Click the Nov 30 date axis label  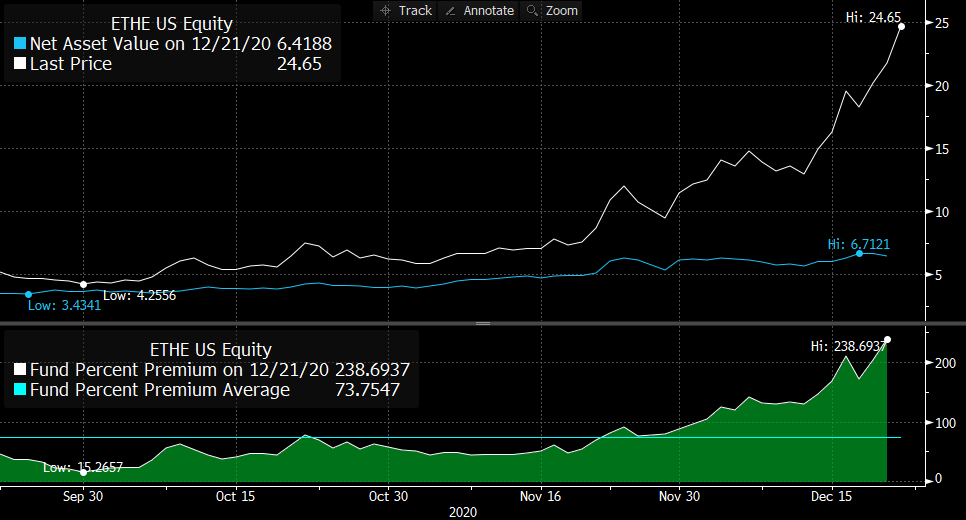(x=679, y=497)
